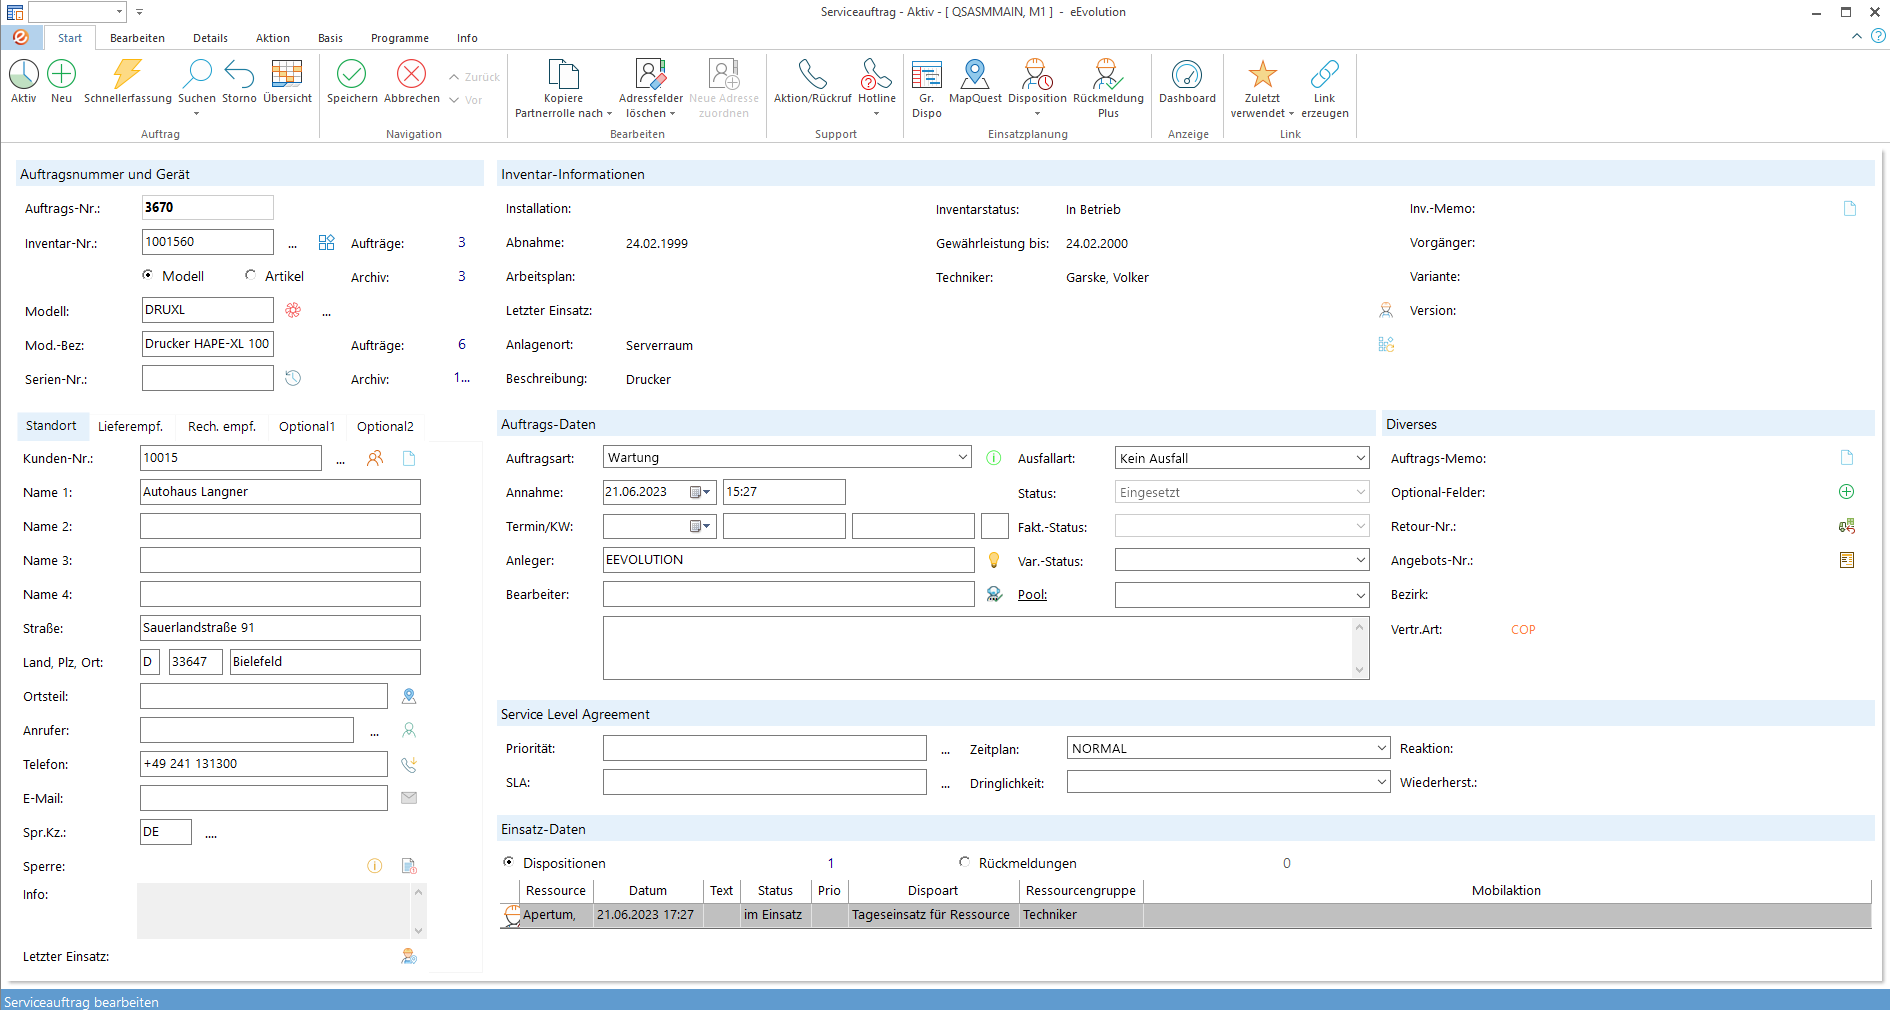Show the Dashboard gauge view
Image resolution: width=1890 pixels, height=1010 pixels.
(1187, 74)
